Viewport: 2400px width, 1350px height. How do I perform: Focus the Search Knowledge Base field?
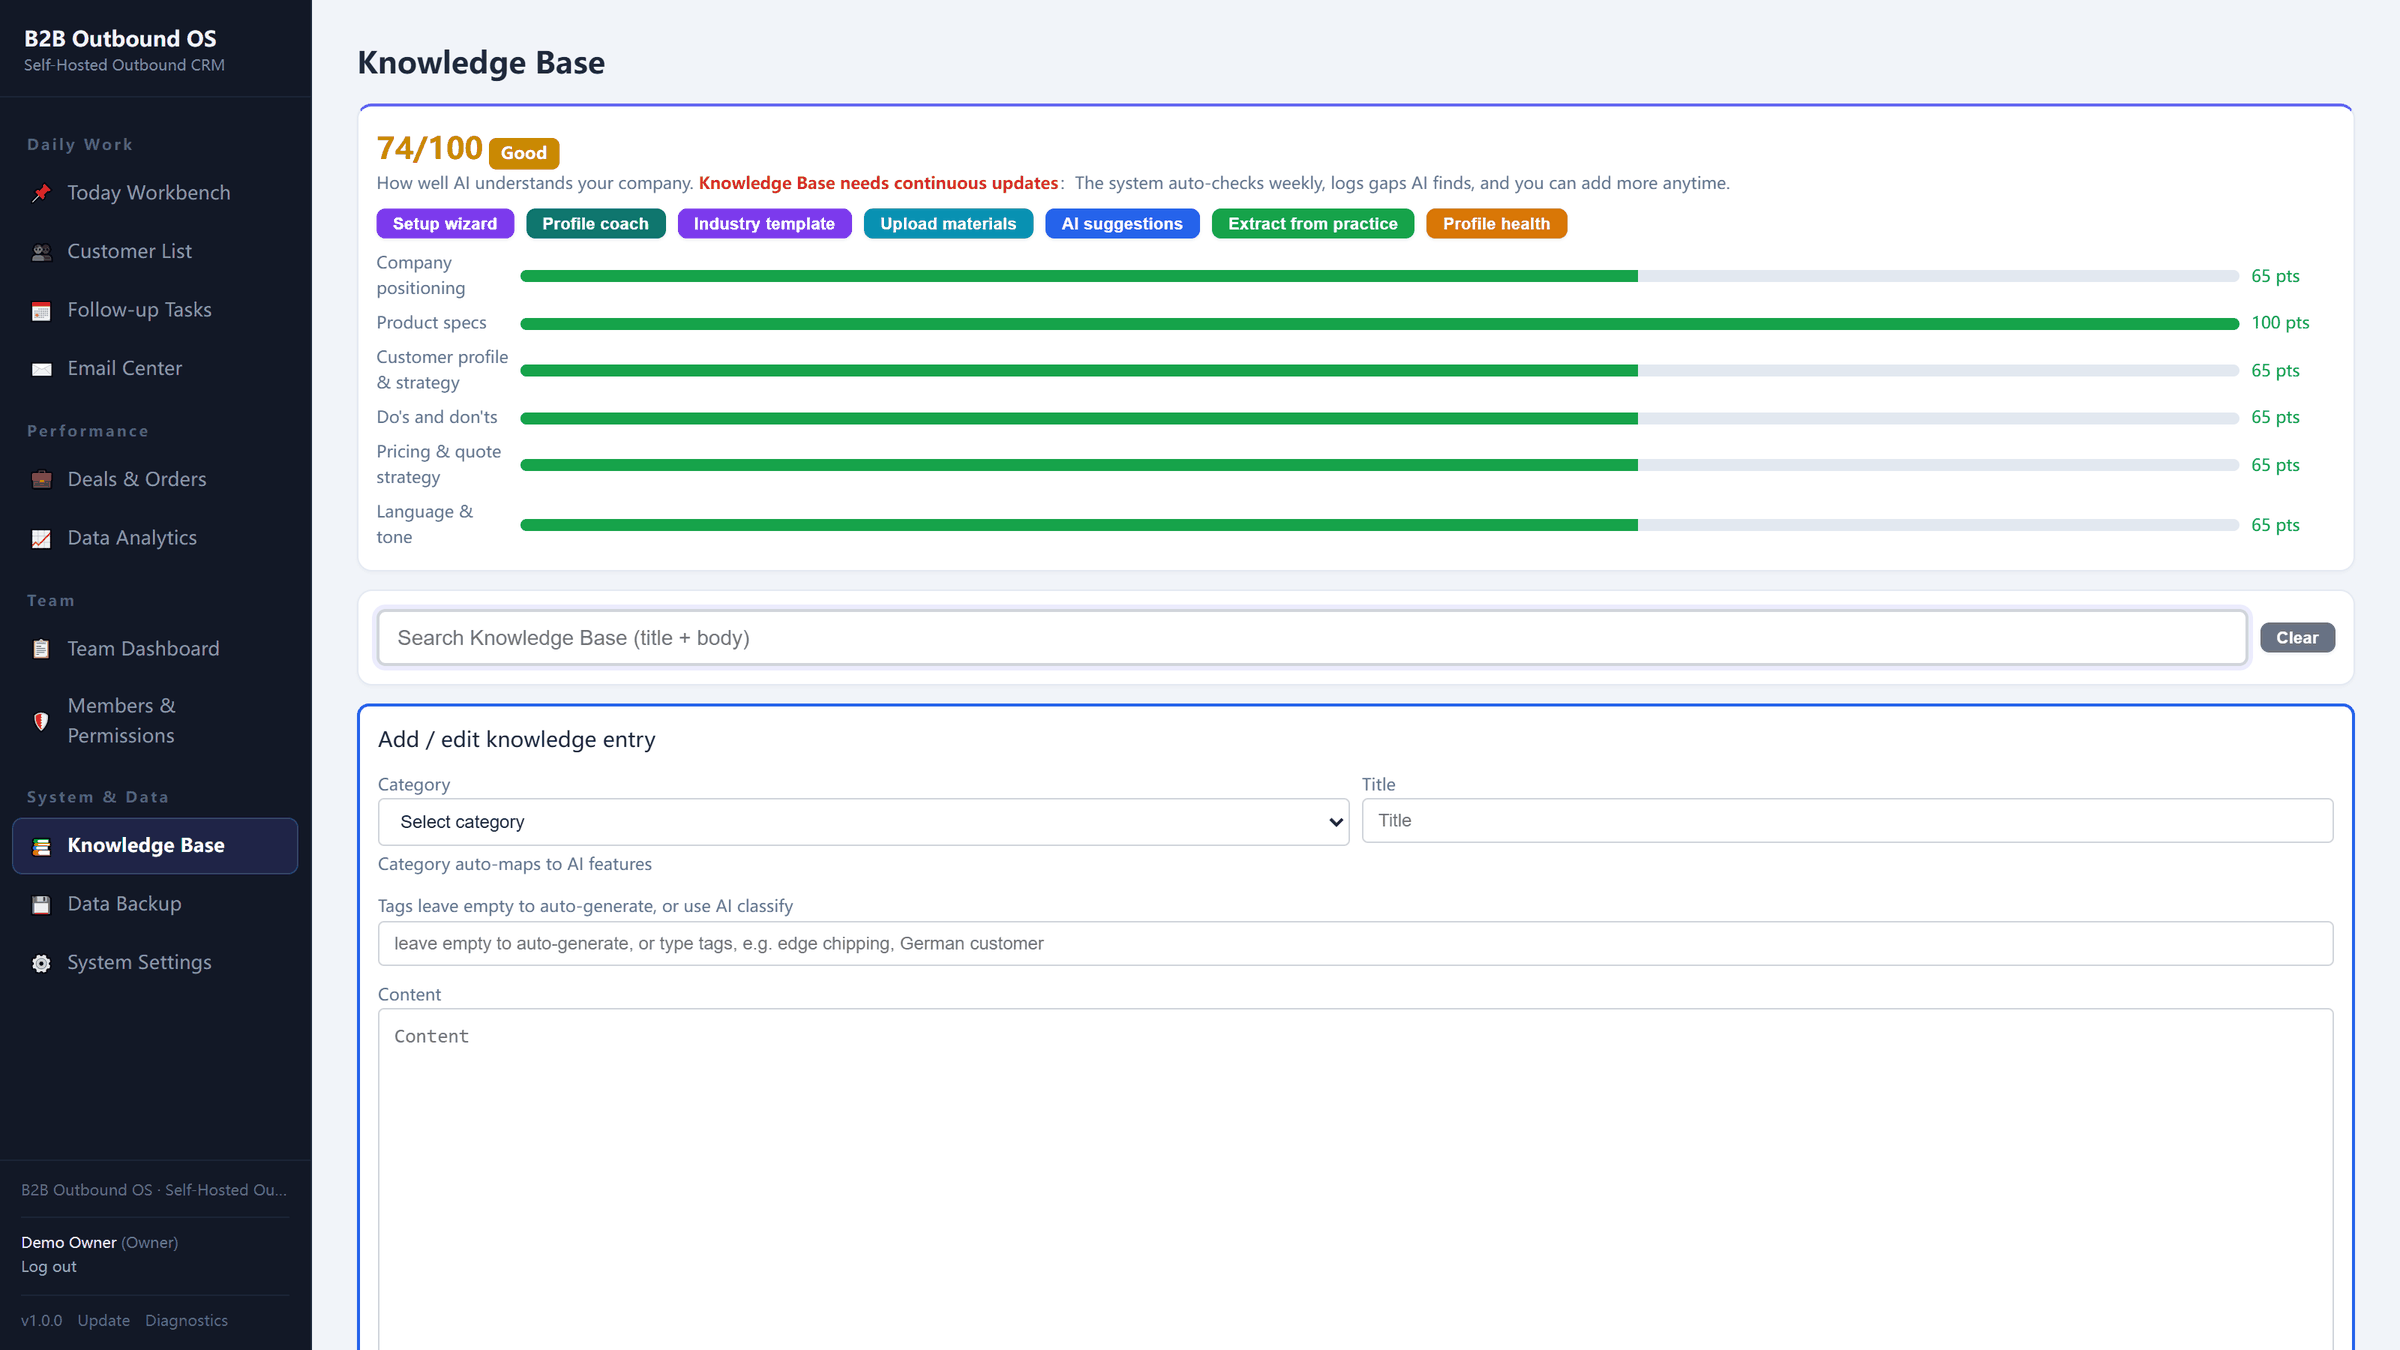[x=1312, y=638]
